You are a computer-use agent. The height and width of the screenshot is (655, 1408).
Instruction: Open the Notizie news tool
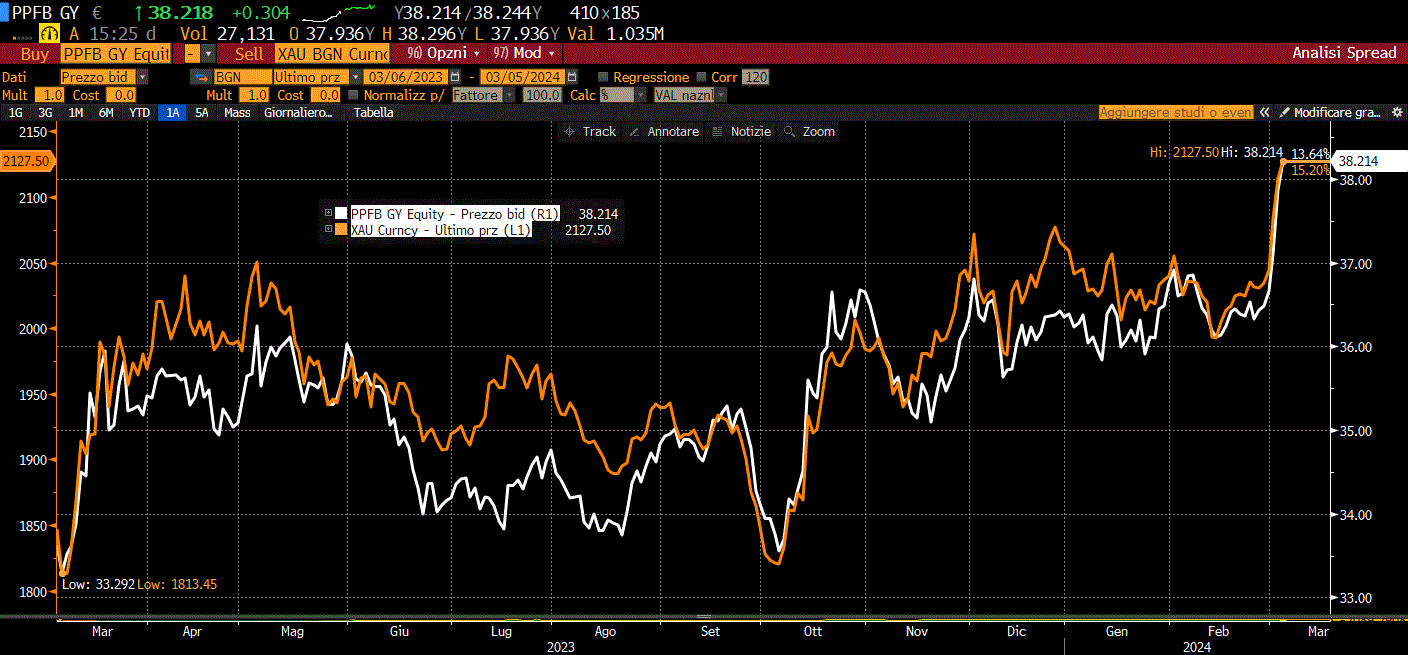click(743, 132)
